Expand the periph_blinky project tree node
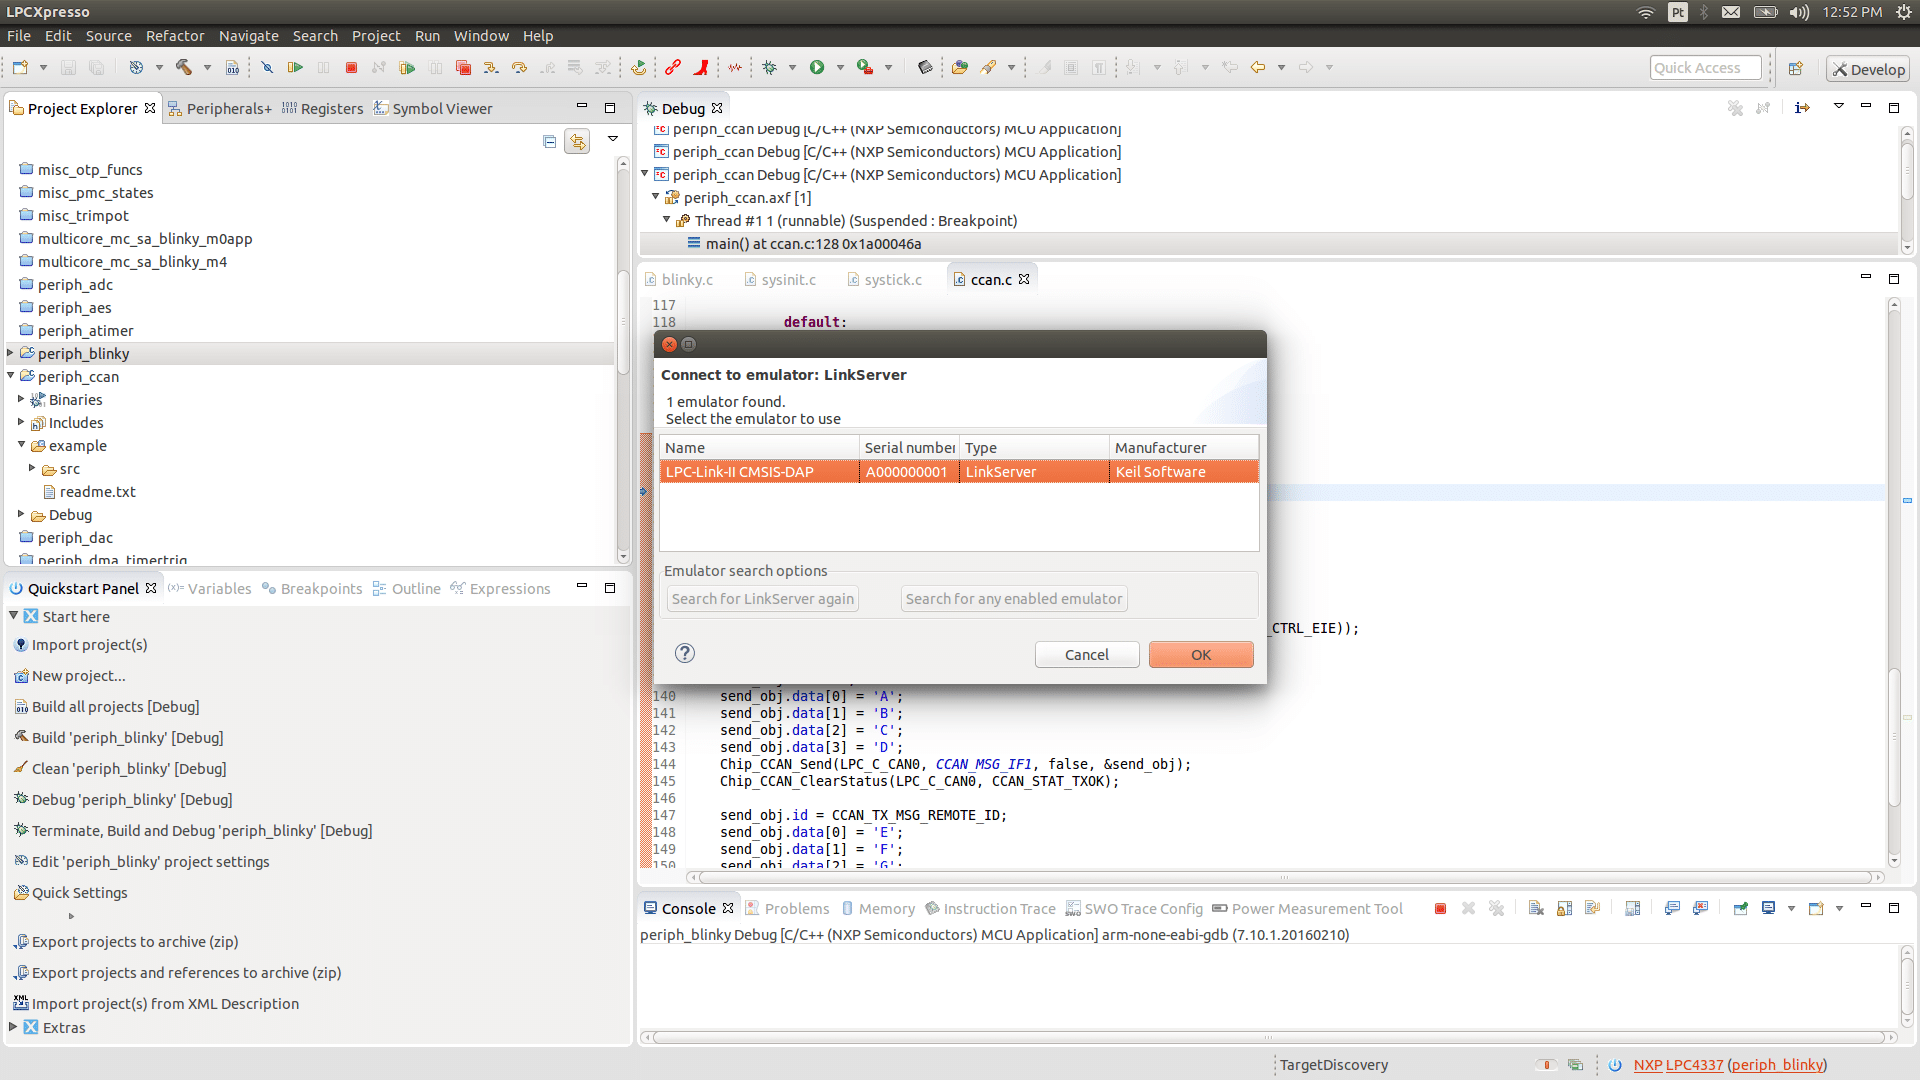Image resolution: width=1920 pixels, height=1080 pixels. coord(11,354)
